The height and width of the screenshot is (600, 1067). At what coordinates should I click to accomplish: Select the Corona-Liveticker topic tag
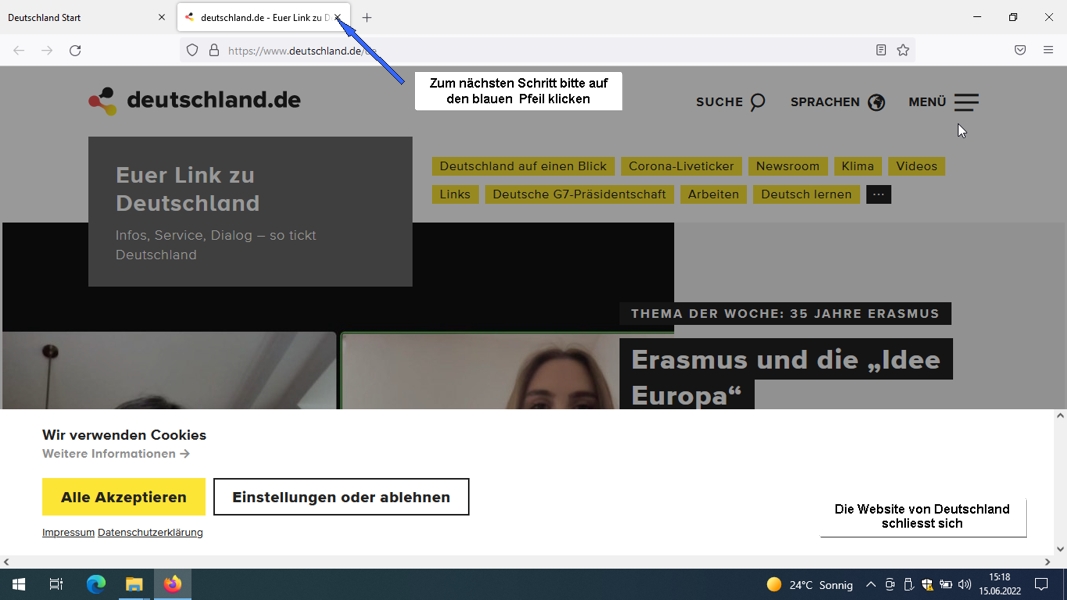click(681, 166)
